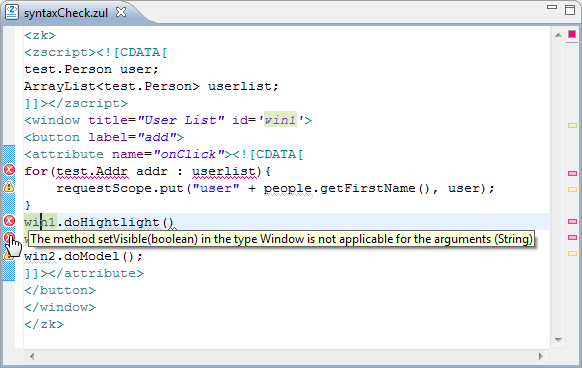Jump to the for-loop error marker in overview ruler
Image resolution: width=582 pixels, height=368 pixels.
coord(572,173)
